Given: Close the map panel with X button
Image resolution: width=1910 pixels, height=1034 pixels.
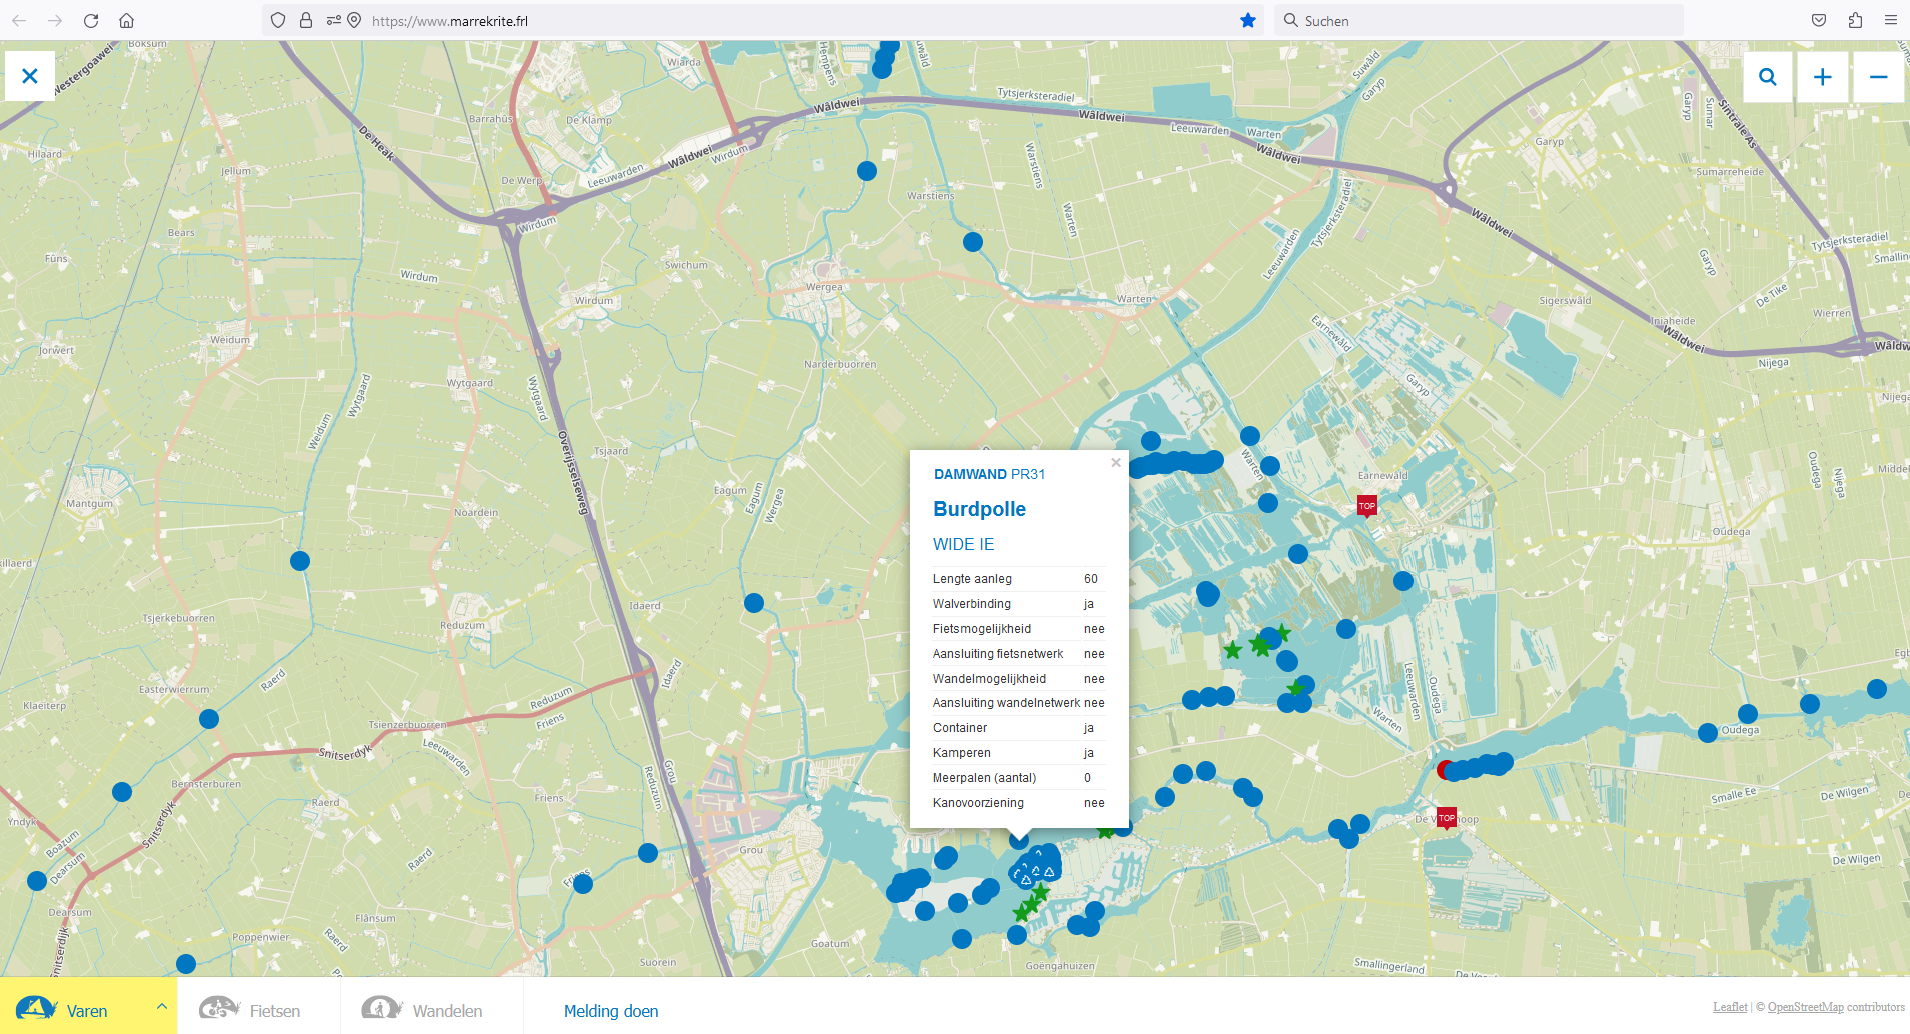Looking at the screenshot, I should pos(30,76).
